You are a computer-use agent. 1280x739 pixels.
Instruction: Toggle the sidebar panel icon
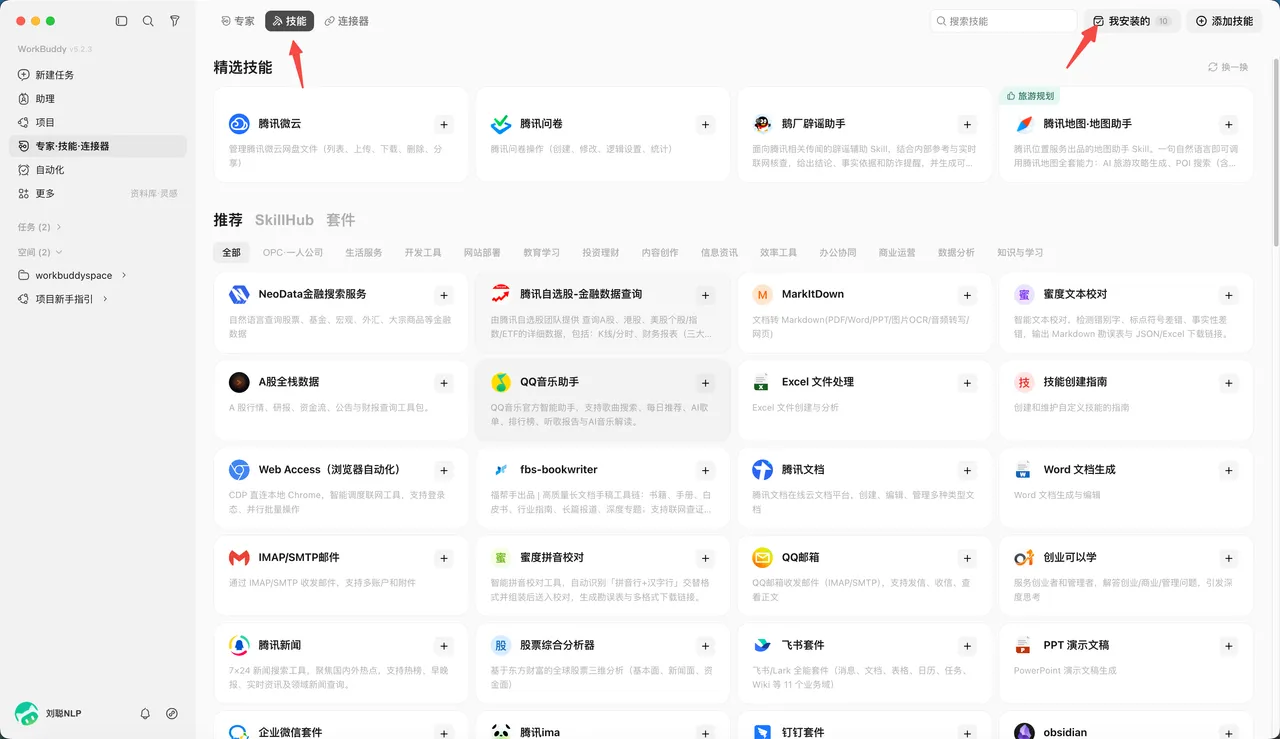[x=122, y=21]
